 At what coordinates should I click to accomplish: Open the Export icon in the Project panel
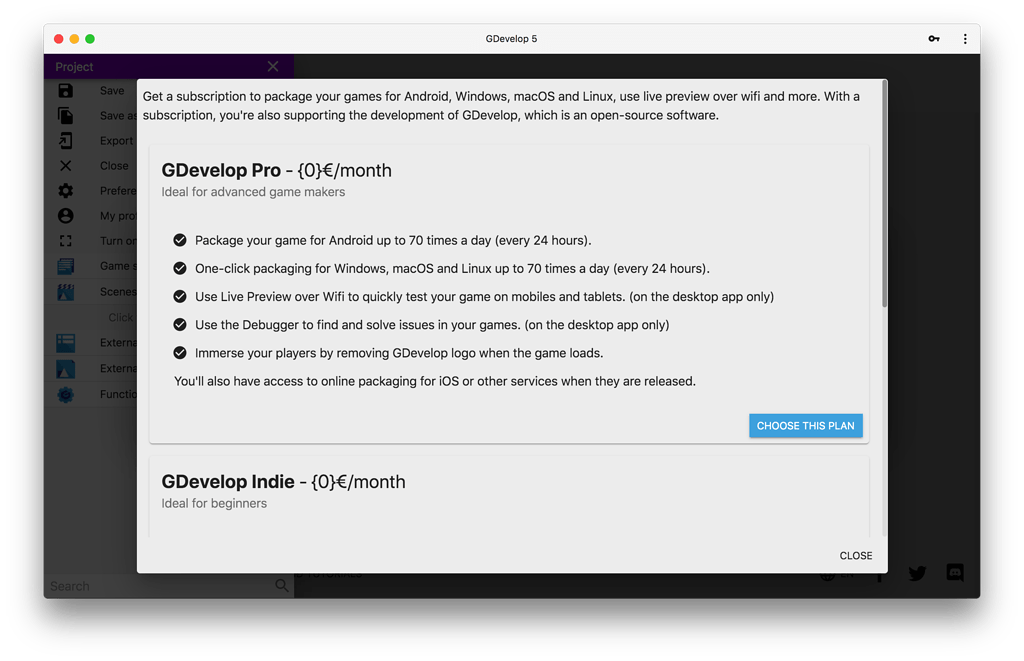click(x=65, y=140)
